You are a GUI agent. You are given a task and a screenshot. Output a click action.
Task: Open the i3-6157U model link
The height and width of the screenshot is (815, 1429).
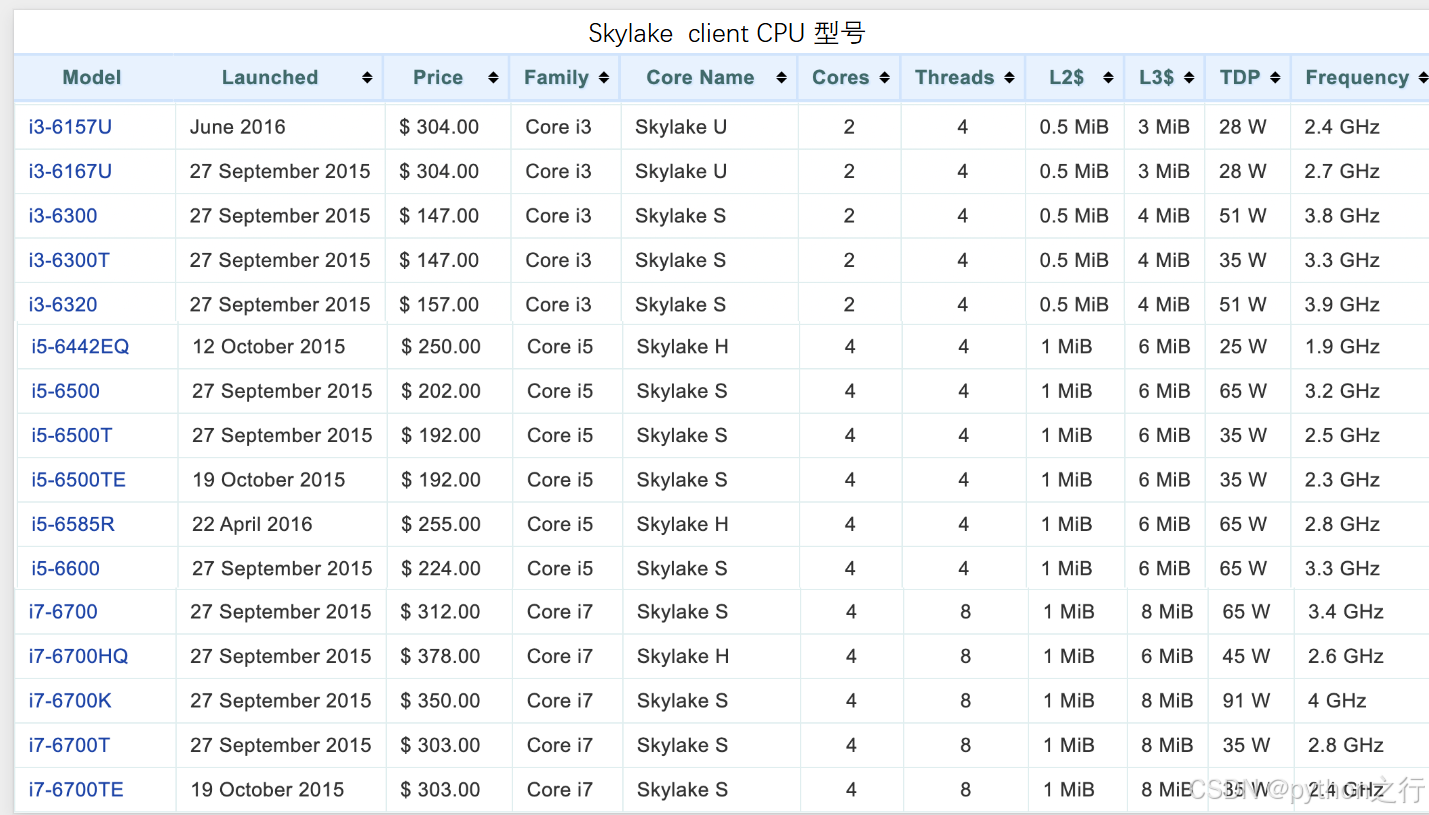[x=70, y=127]
